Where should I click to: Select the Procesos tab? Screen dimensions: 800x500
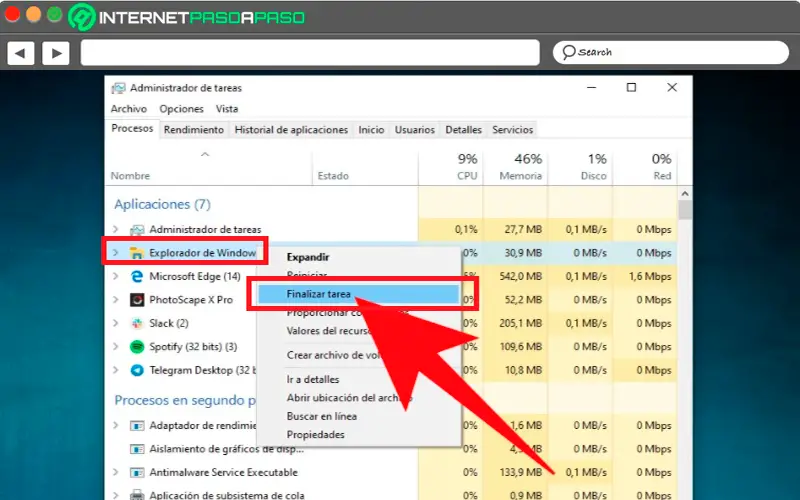point(132,129)
